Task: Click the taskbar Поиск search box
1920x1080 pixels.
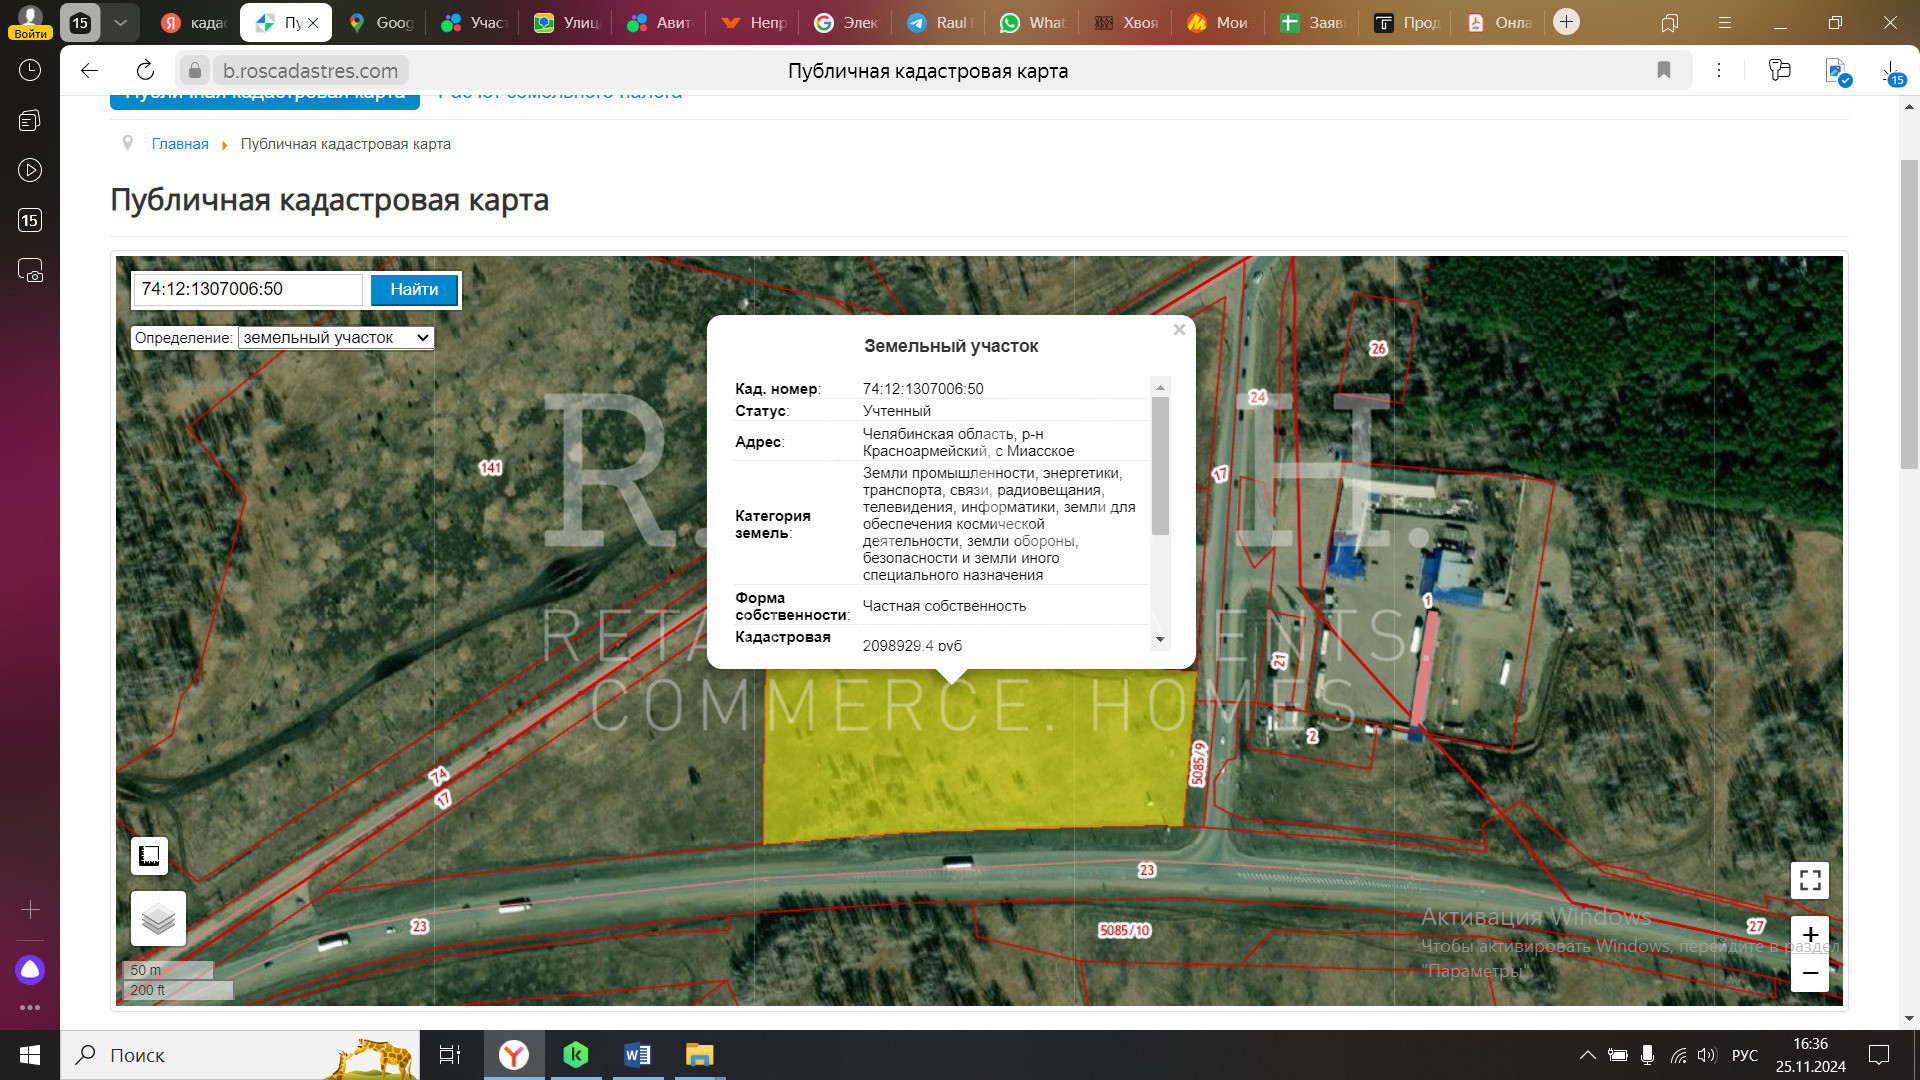Action: [x=240, y=1055]
